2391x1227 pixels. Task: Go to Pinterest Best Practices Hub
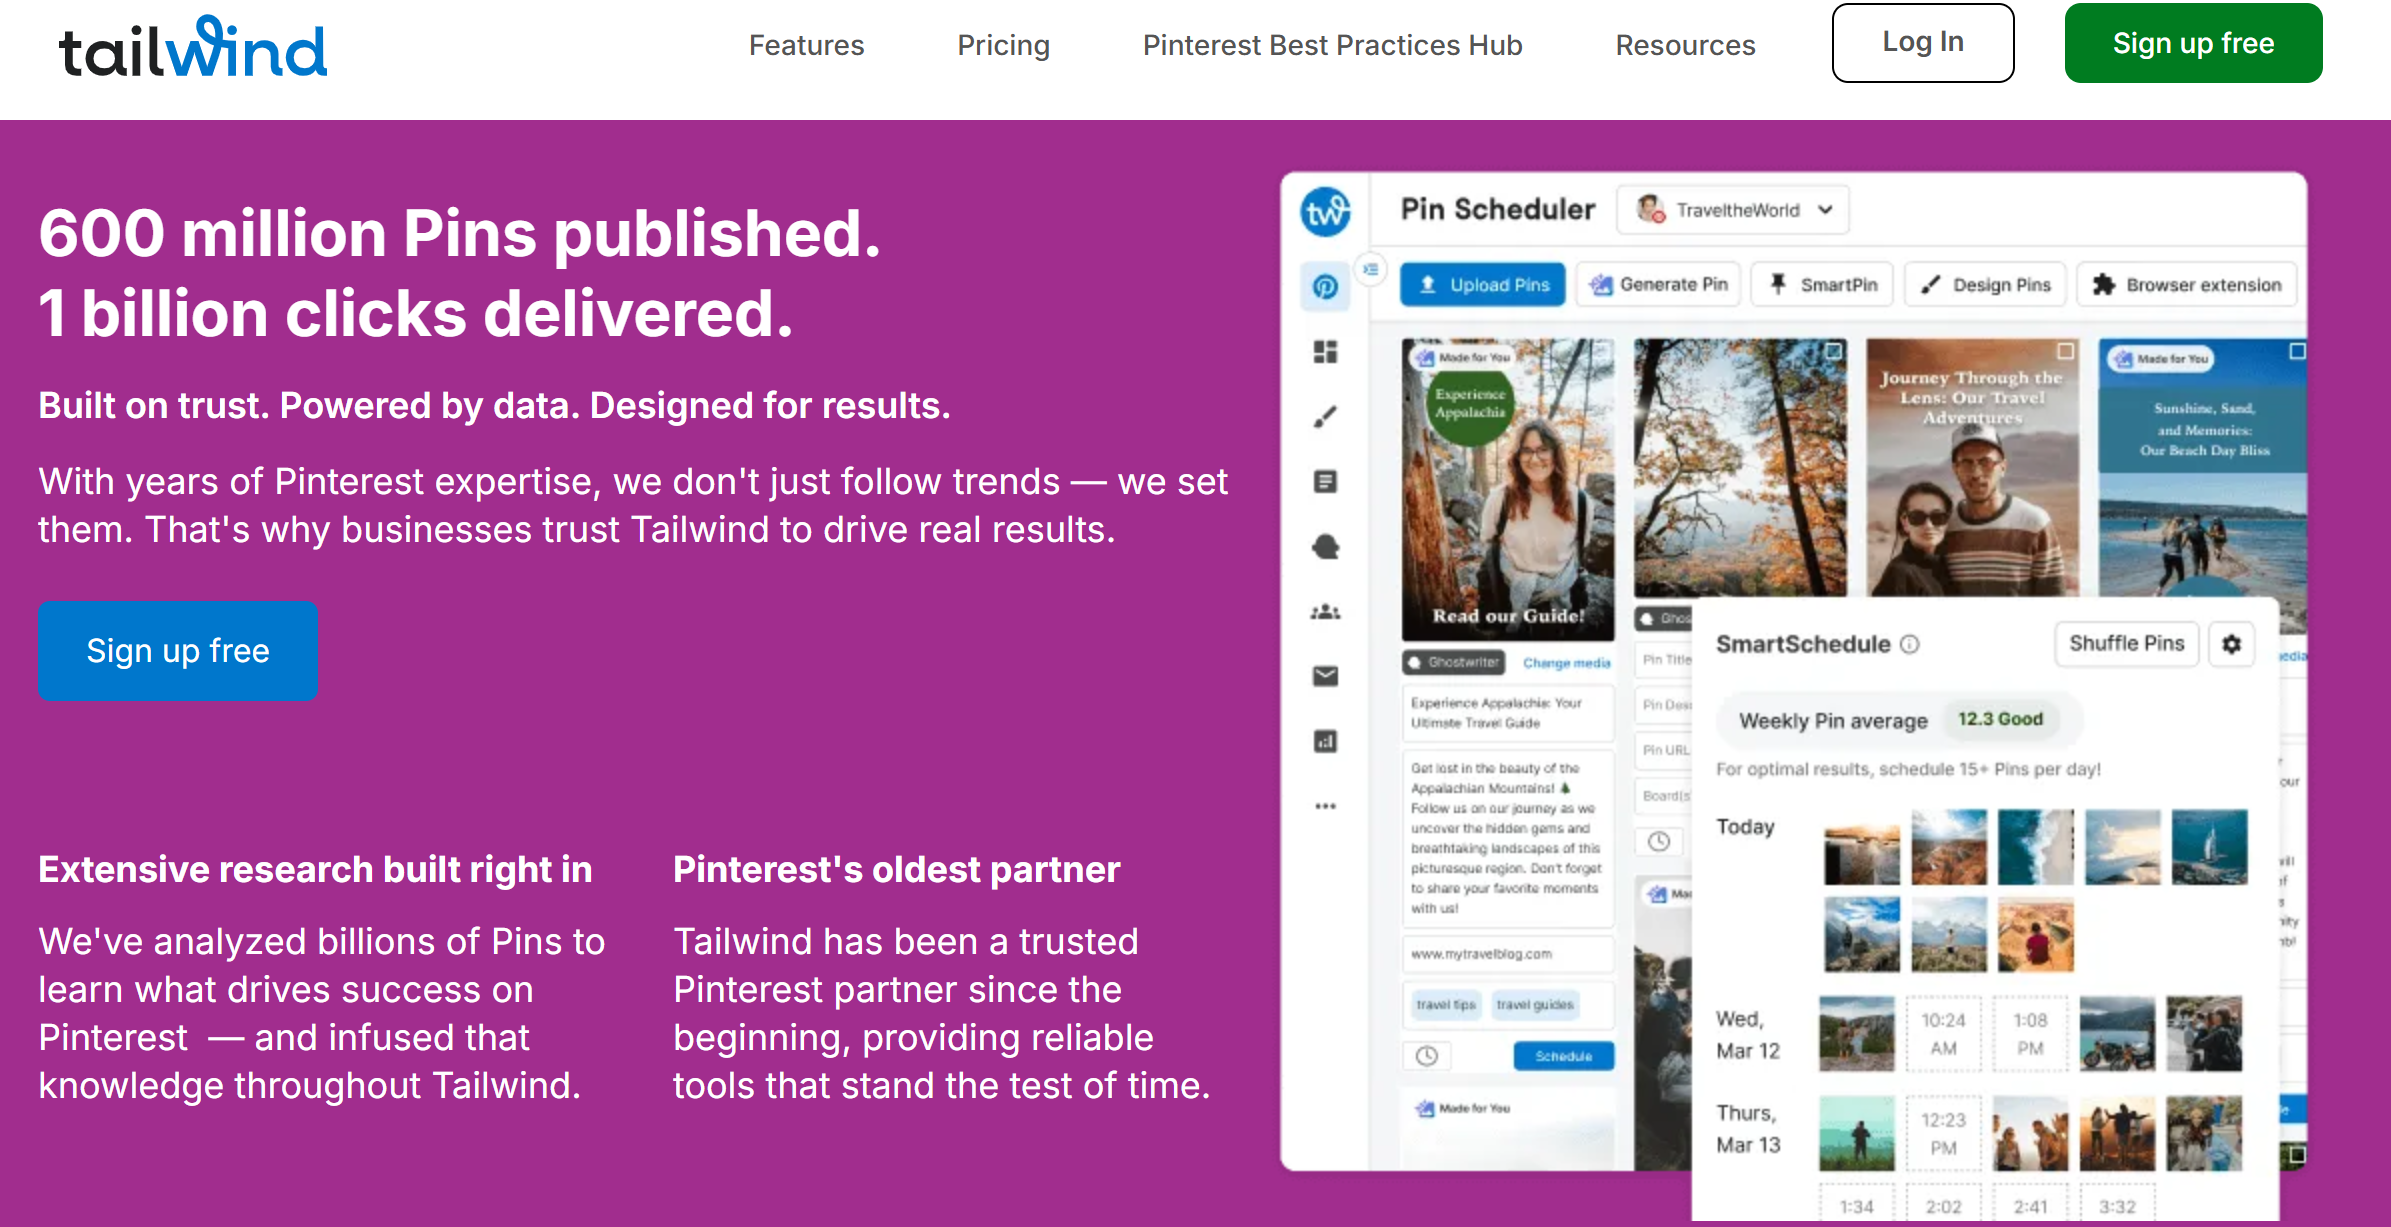click(x=1332, y=45)
